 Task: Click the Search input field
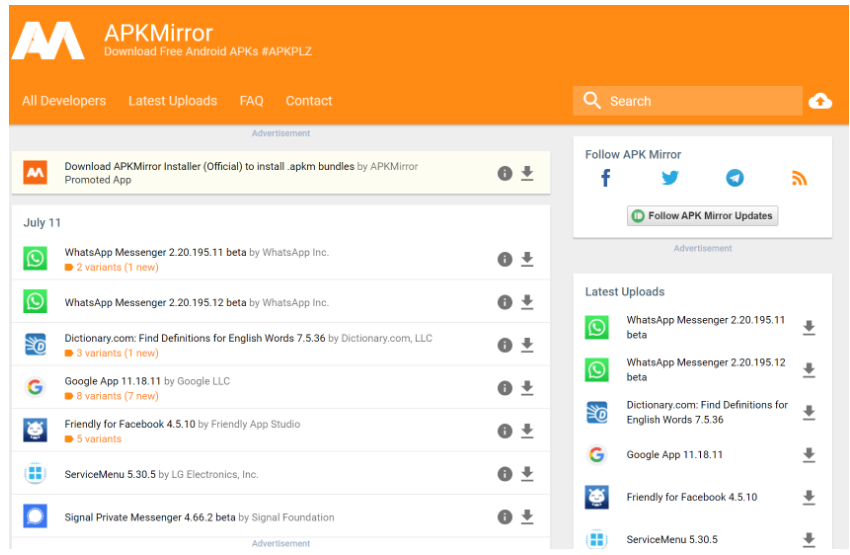(x=687, y=101)
